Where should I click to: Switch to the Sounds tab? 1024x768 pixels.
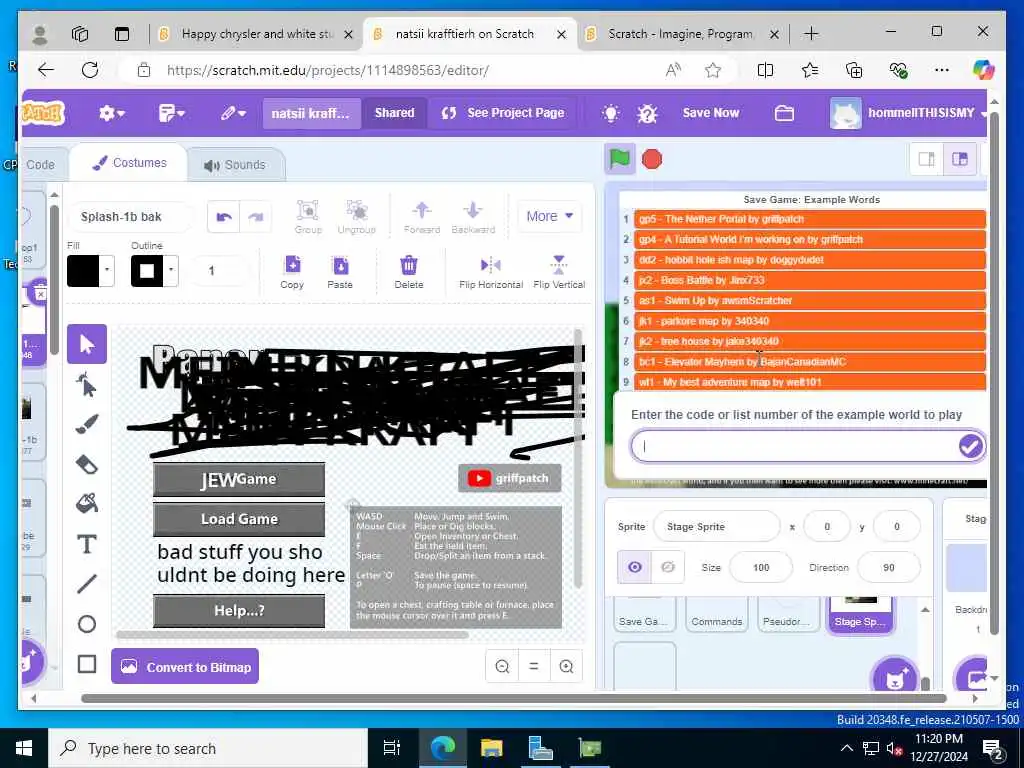tap(234, 165)
